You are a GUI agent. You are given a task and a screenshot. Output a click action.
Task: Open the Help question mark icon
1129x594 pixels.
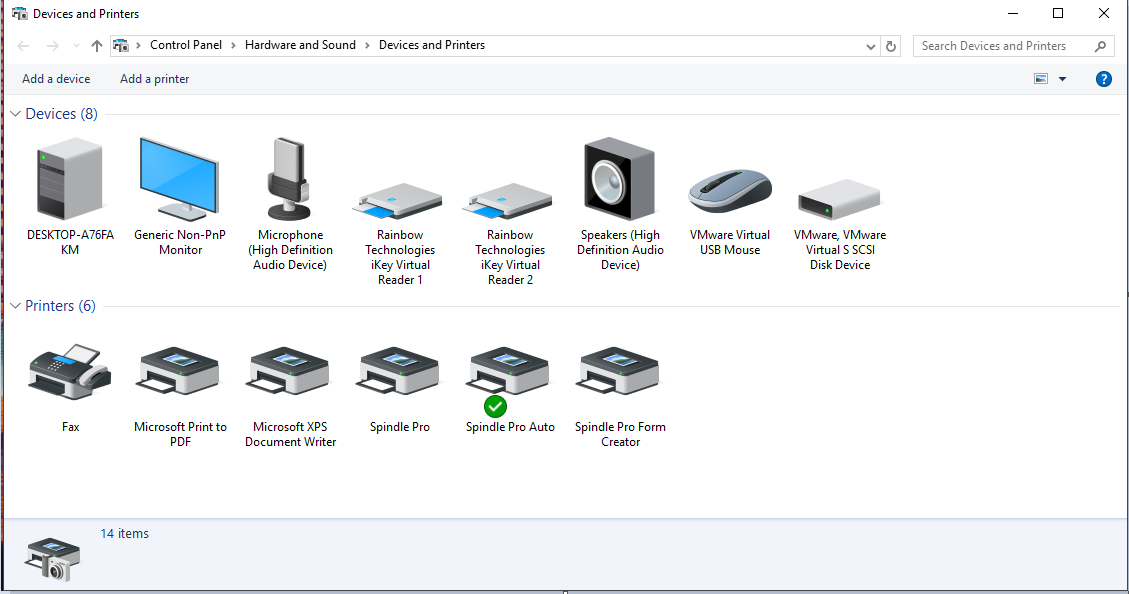click(x=1103, y=79)
